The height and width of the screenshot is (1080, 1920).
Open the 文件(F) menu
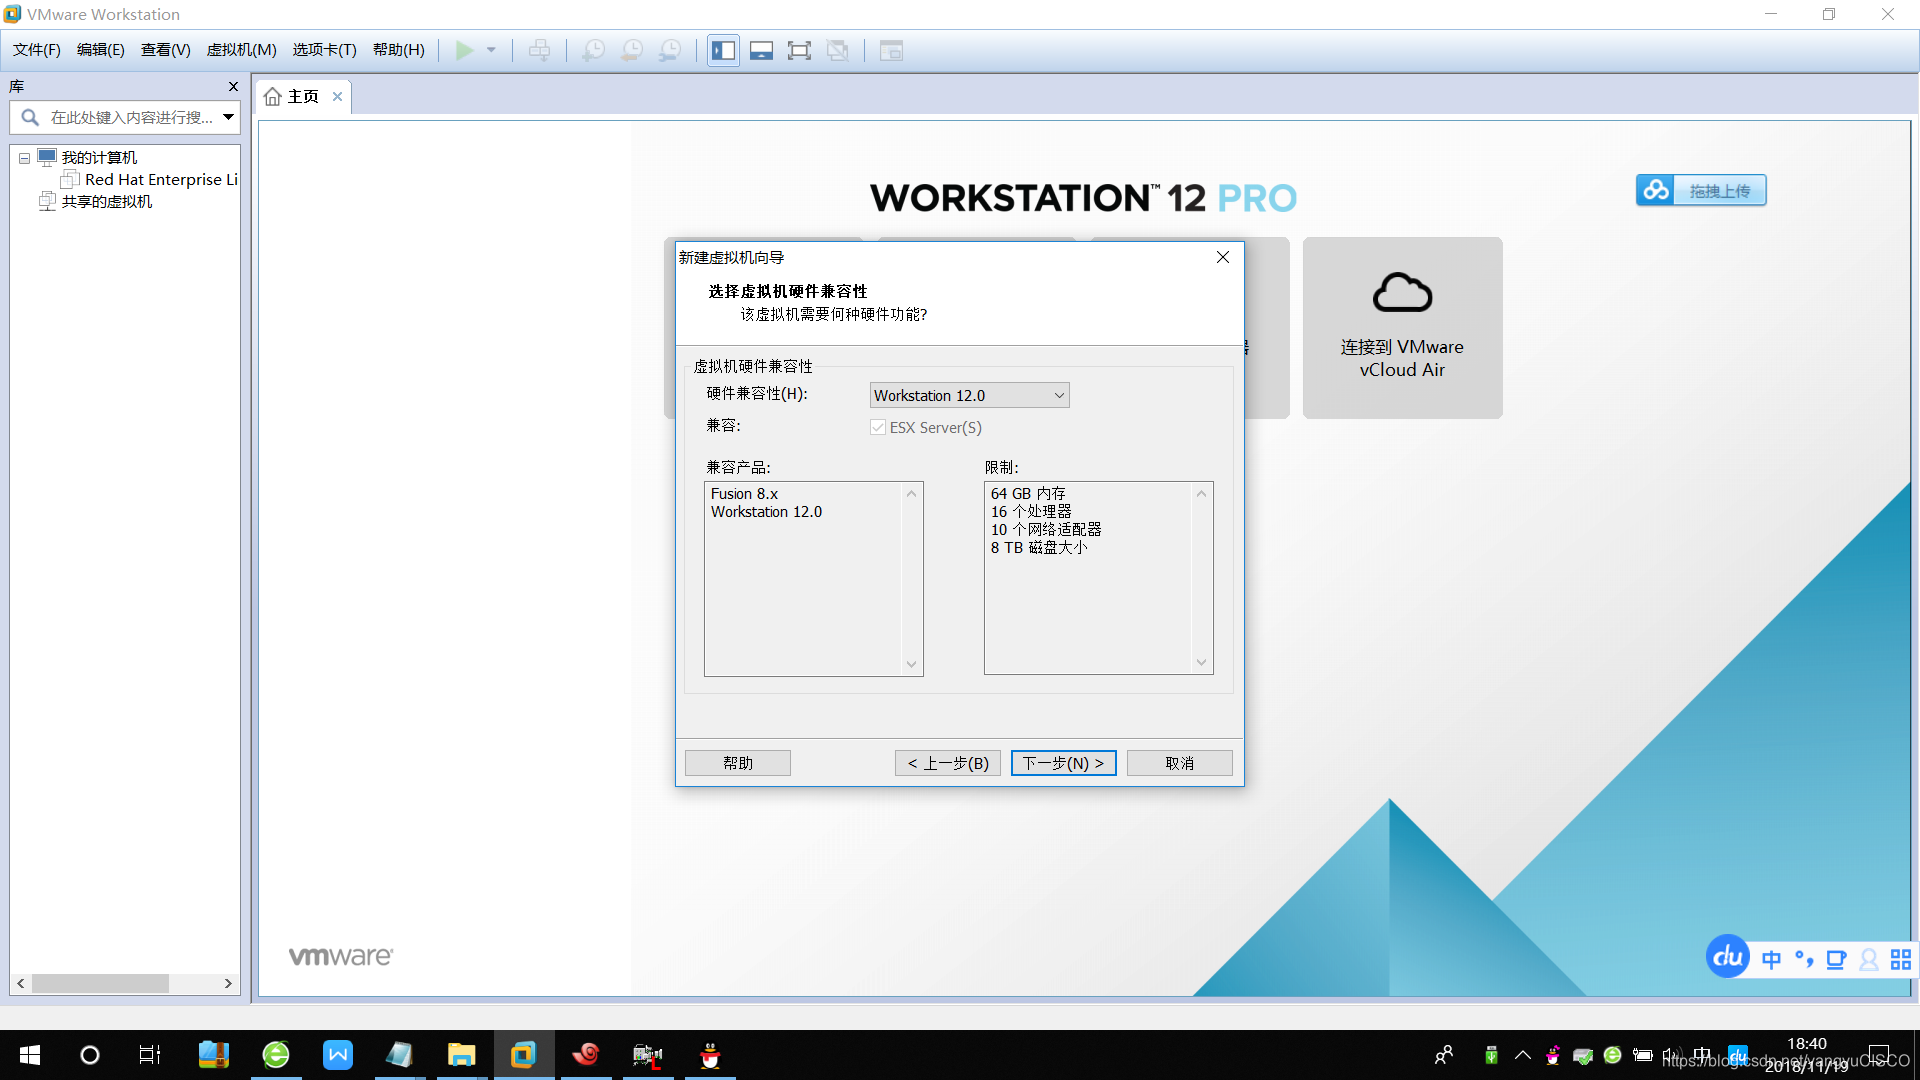tap(37, 50)
